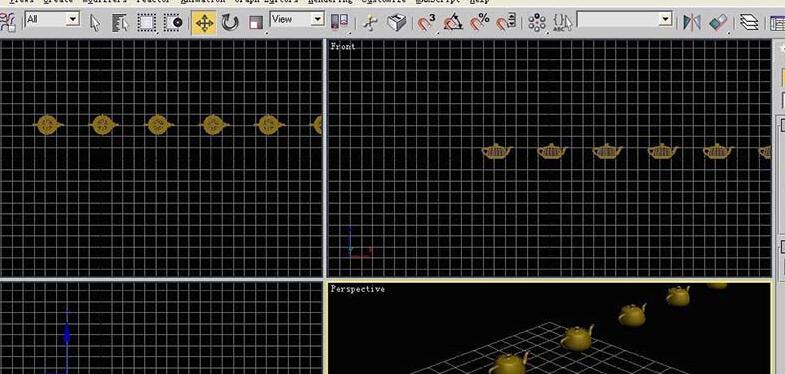
Task: Click the Bind to Space Warp icon
Action: coord(7,23)
